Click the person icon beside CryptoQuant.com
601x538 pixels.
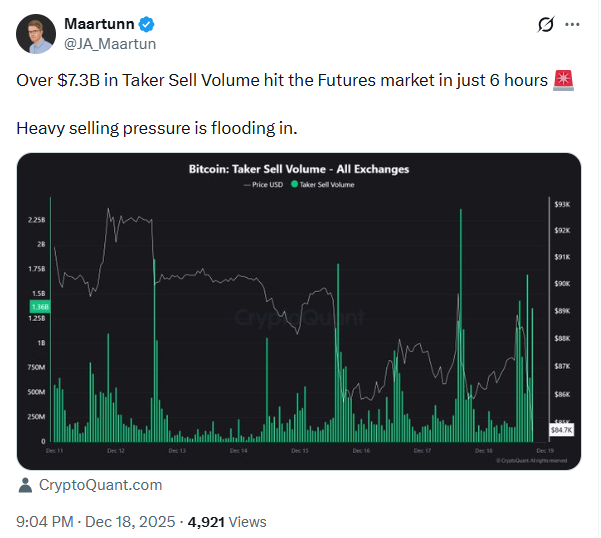coord(26,485)
